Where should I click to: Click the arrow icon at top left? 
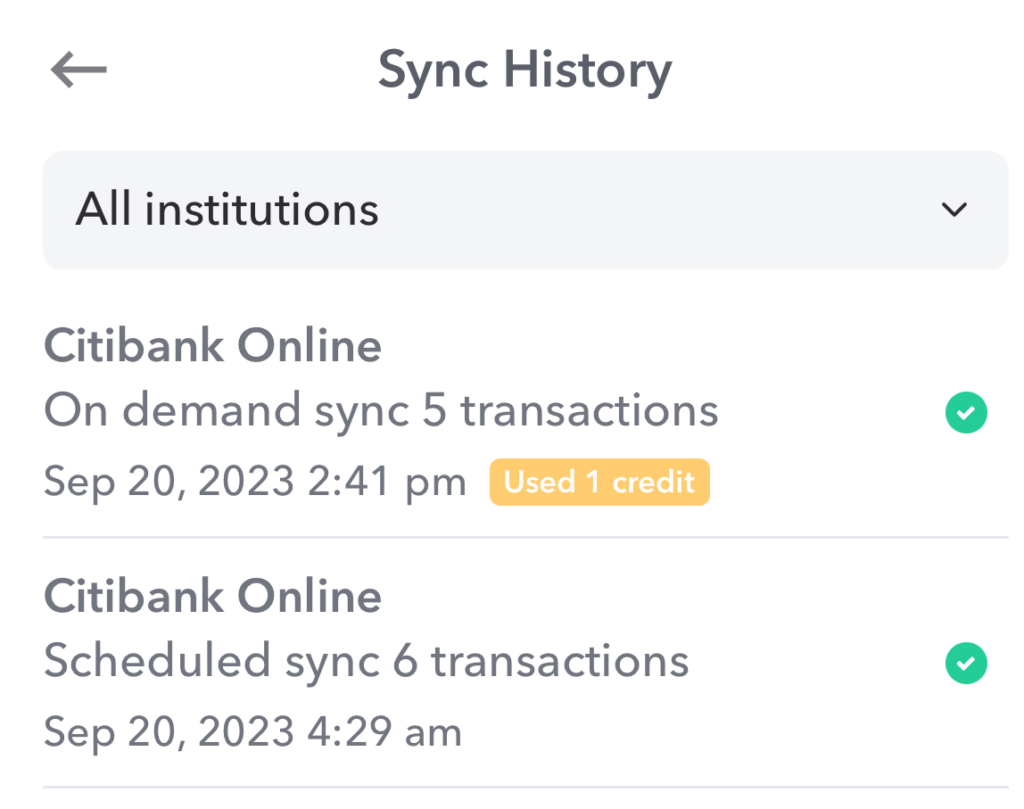[x=78, y=69]
